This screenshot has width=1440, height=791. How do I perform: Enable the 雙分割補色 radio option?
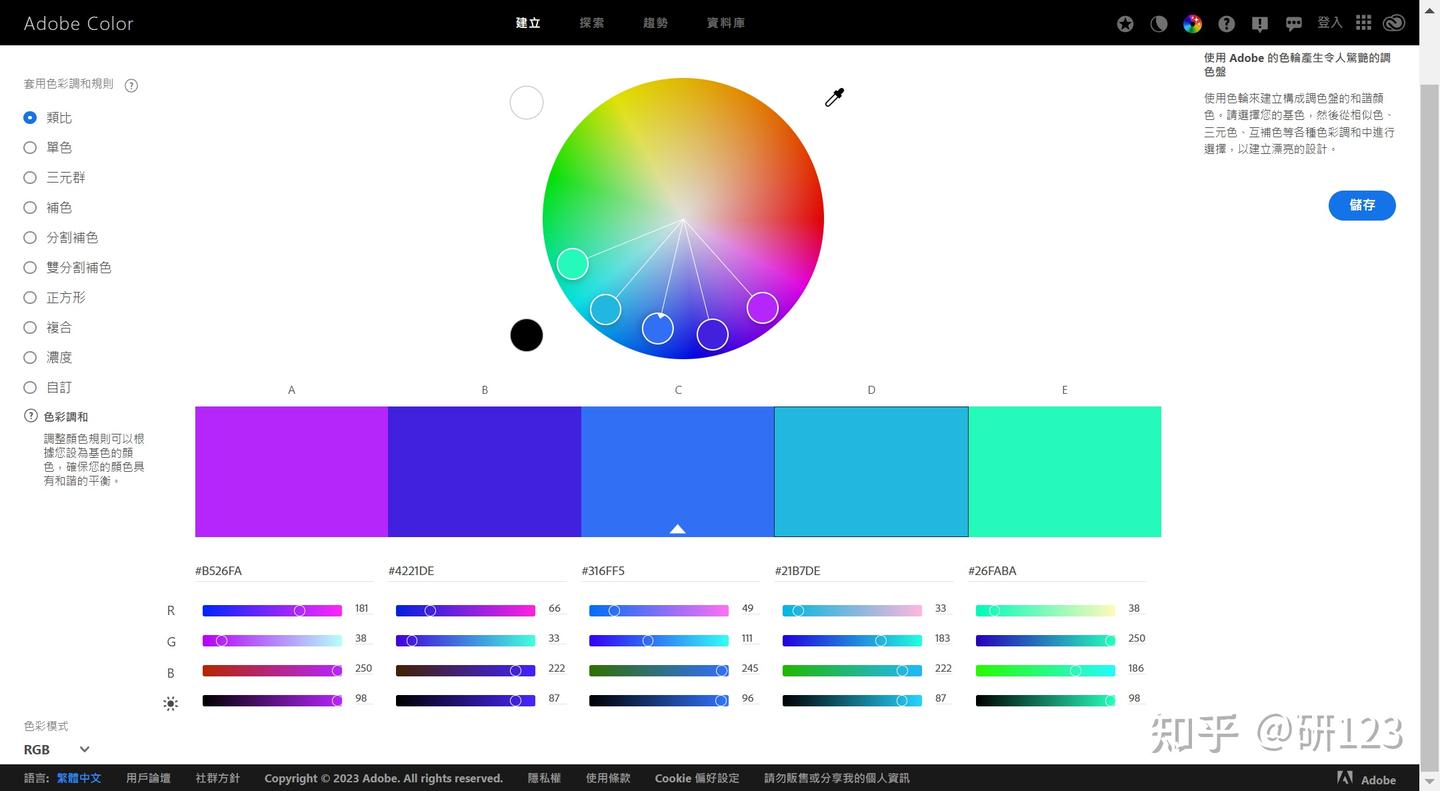click(x=67, y=268)
